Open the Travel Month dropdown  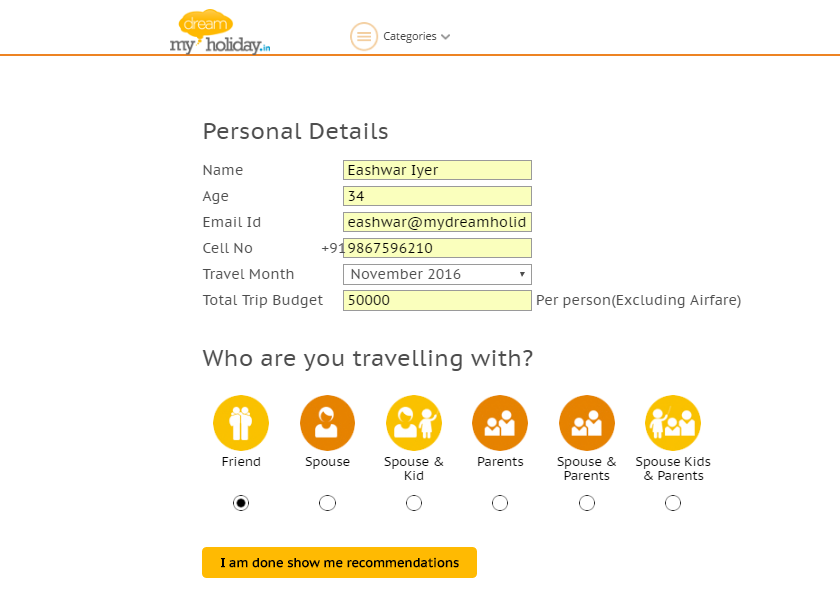pyautogui.click(x=437, y=274)
